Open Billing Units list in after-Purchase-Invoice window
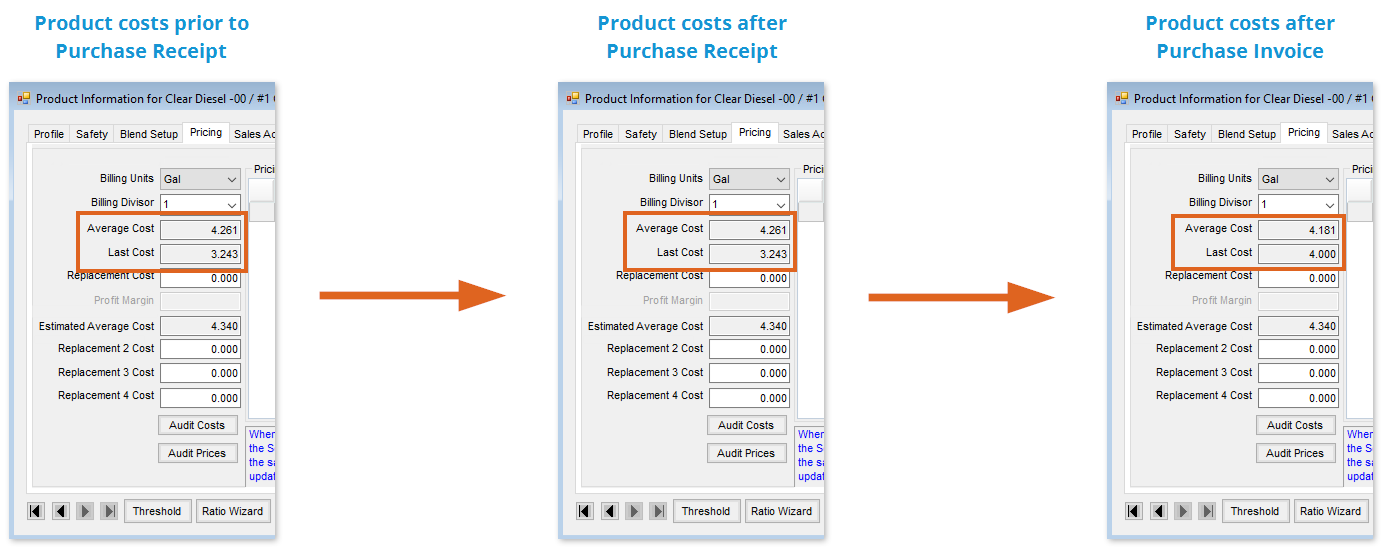This screenshot has width=1388, height=558. (x=1330, y=180)
